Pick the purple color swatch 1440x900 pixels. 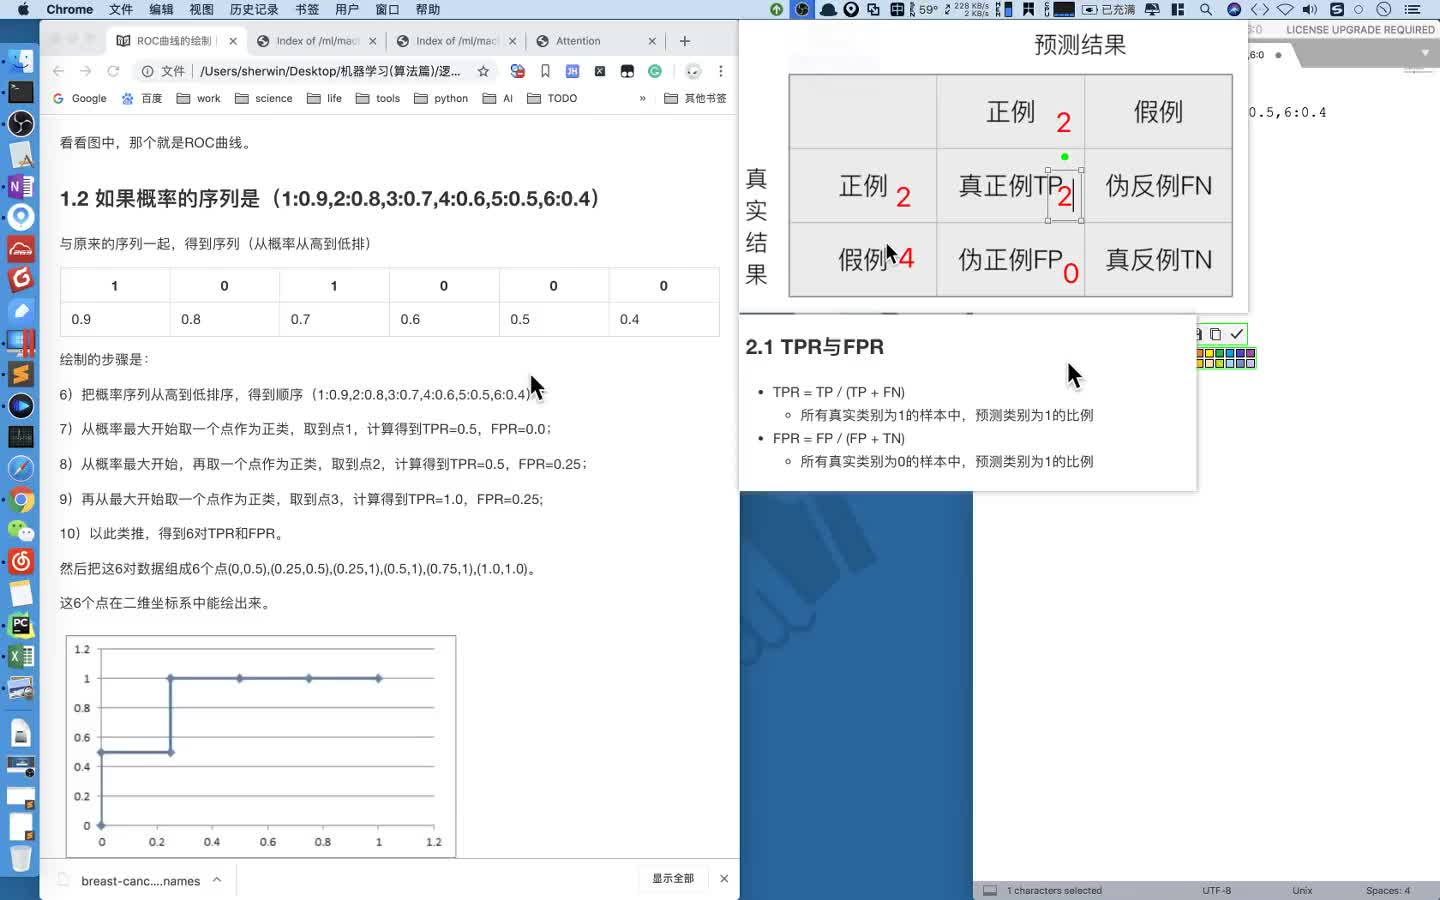pos(1250,353)
